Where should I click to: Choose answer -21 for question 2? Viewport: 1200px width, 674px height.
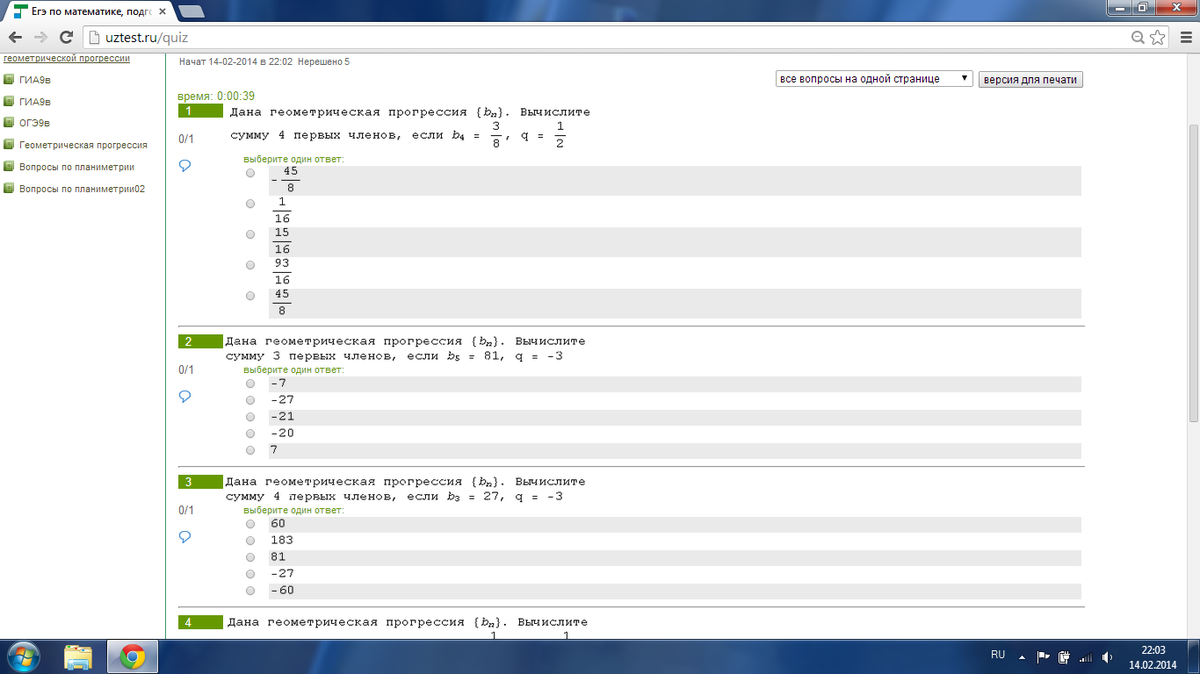coord(250,417)
